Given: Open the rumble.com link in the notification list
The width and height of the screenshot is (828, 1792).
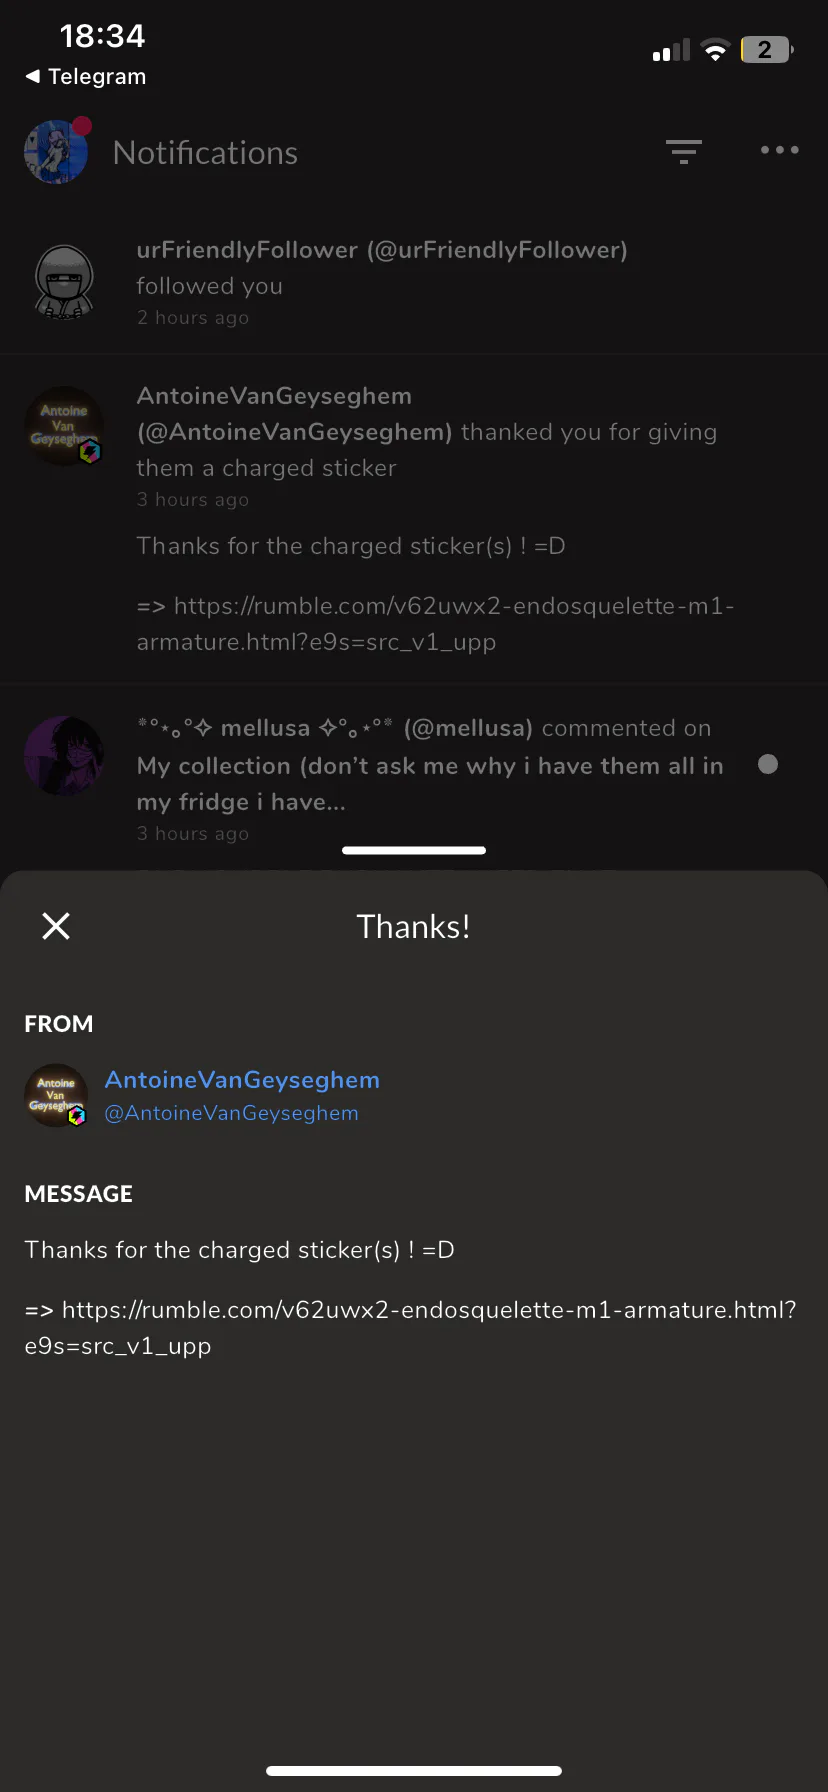Looking at the screenshot, I should click(x=436, y=624).
